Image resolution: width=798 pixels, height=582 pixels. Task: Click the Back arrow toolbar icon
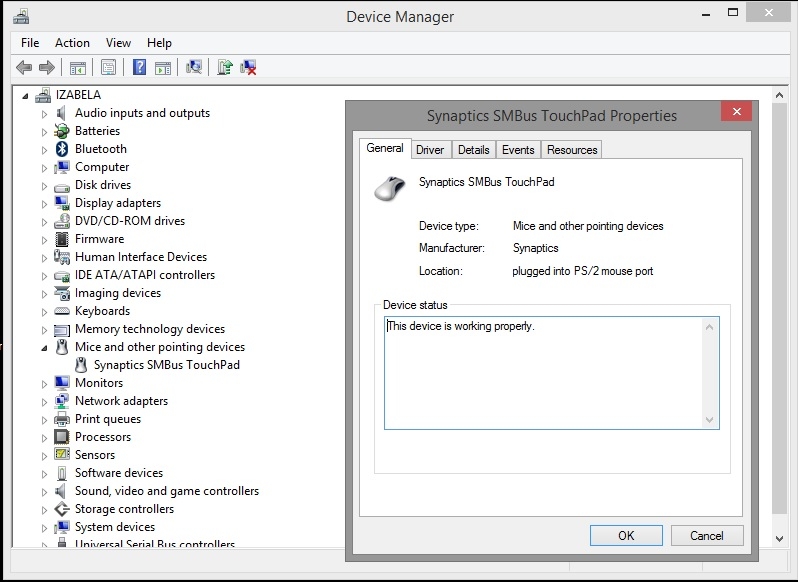24,67
